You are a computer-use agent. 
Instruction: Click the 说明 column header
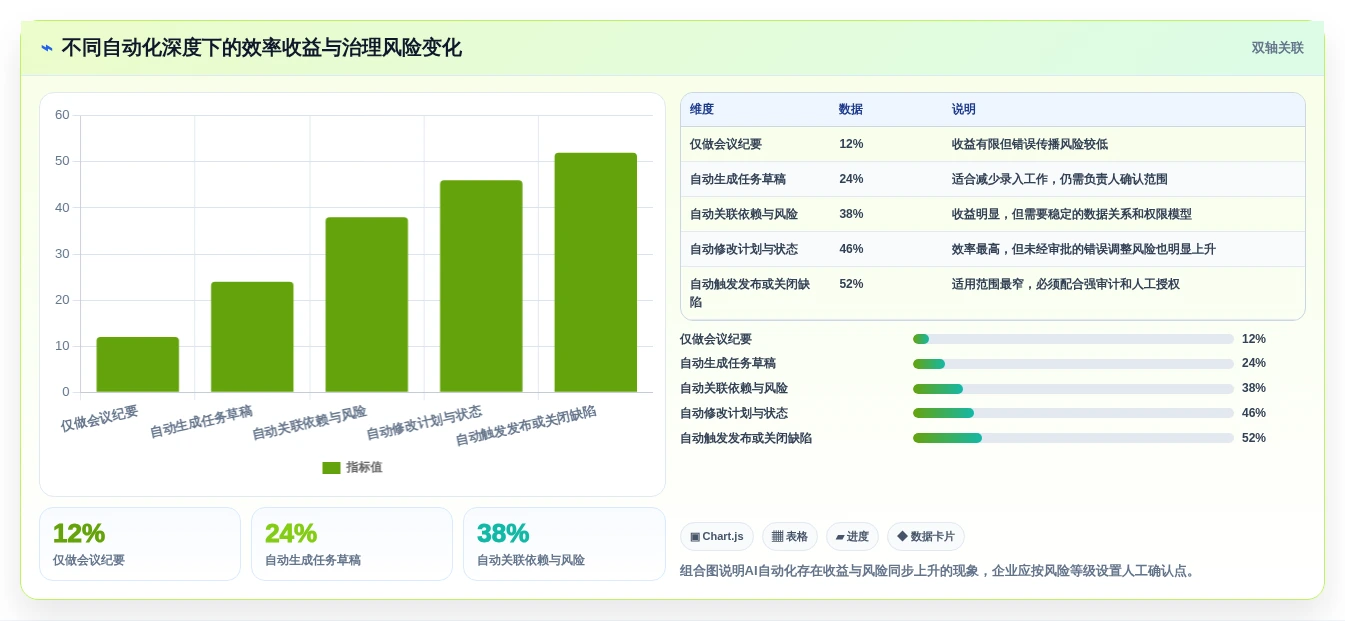point(964,110)
